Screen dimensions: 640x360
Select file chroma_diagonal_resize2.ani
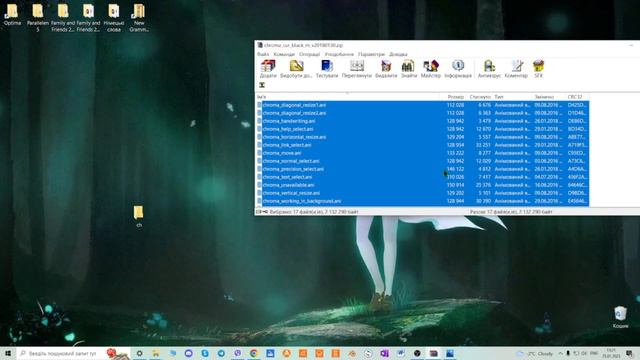click(x=422, y=113)
